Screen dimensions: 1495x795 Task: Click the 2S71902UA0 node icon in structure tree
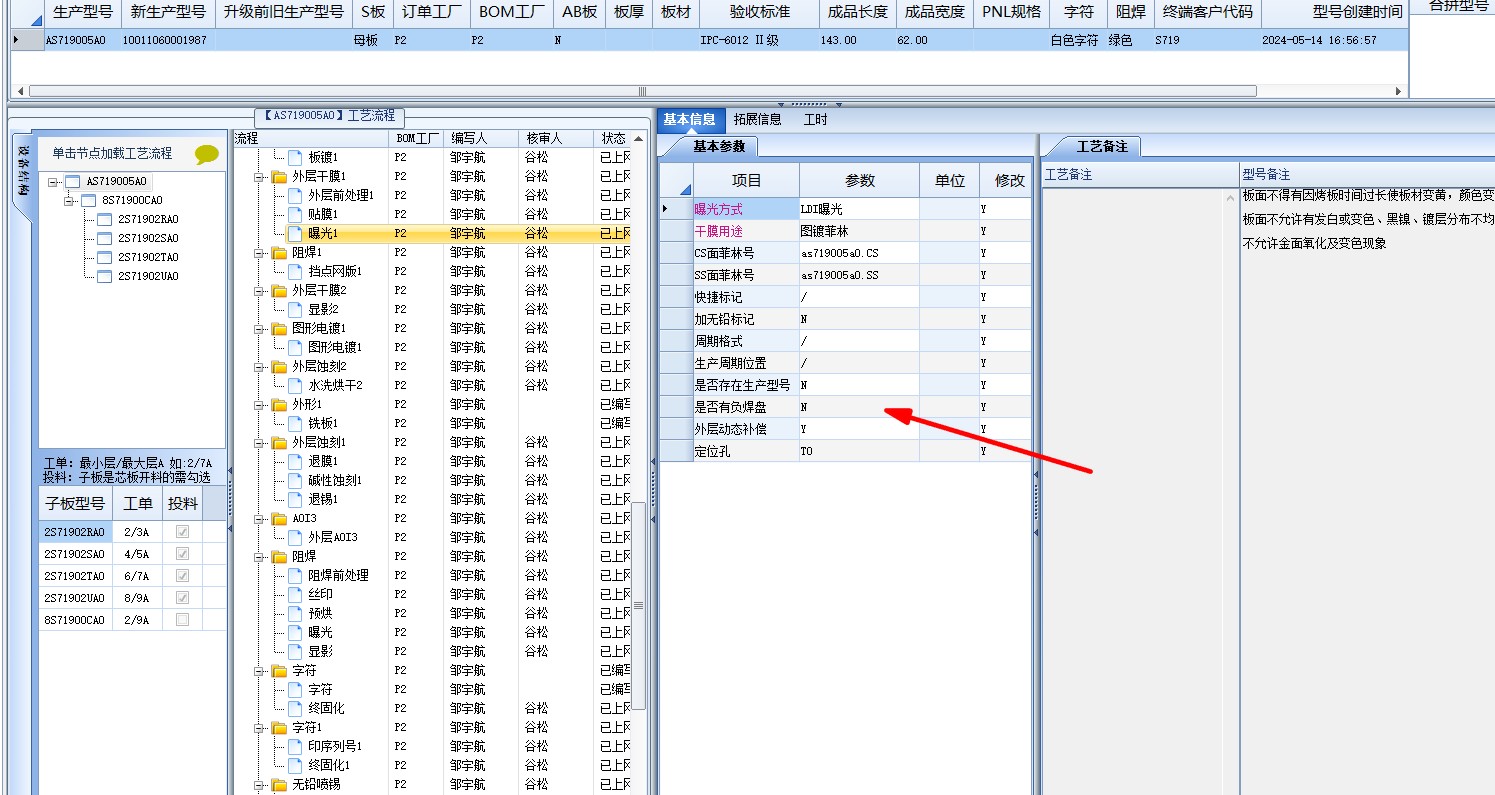pyautogui.click(x=104, y=276)
